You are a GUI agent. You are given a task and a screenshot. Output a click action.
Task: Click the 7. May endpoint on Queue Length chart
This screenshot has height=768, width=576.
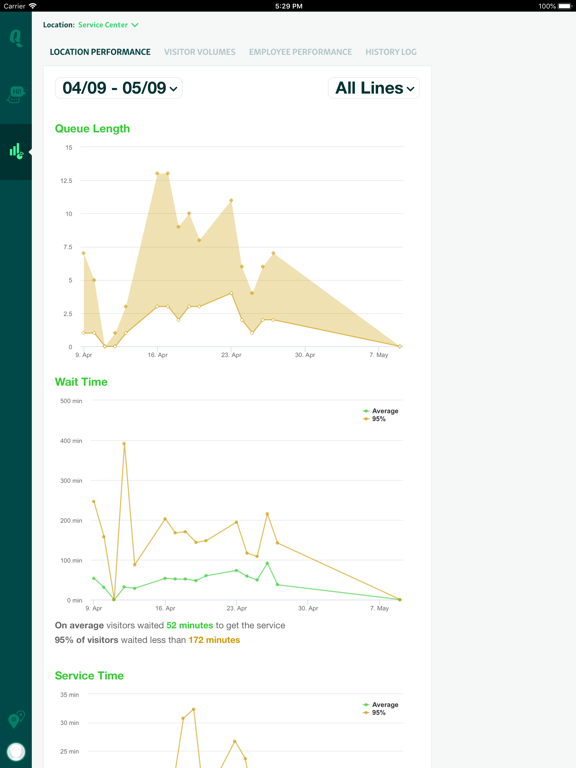(400, 346)
